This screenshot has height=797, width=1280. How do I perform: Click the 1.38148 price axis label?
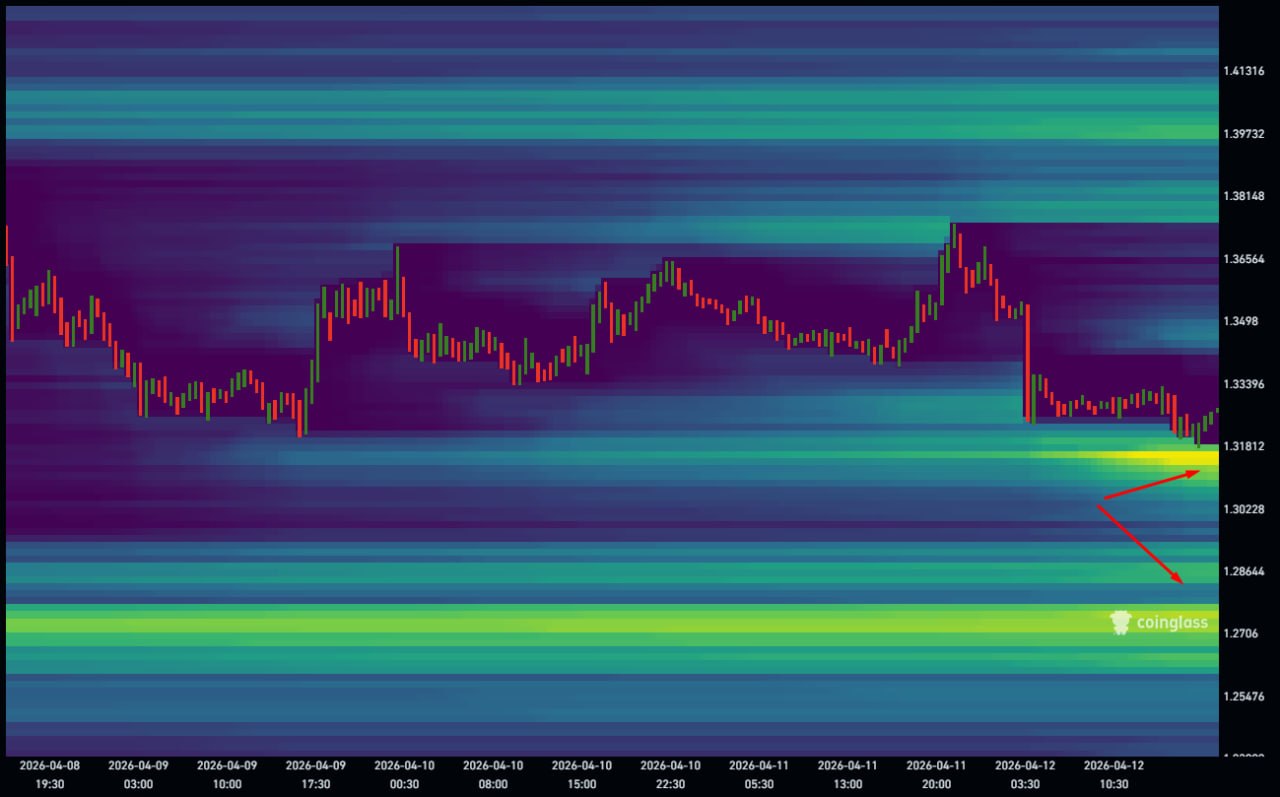click(1244, 196)
